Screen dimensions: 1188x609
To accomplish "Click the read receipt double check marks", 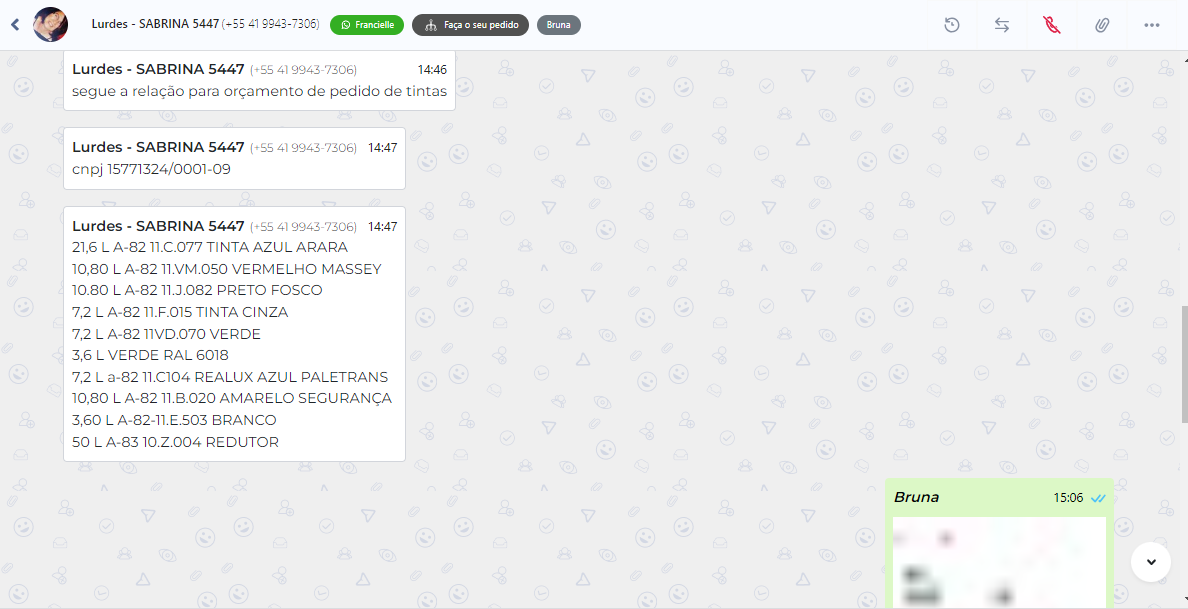I will coord(1098,498).
